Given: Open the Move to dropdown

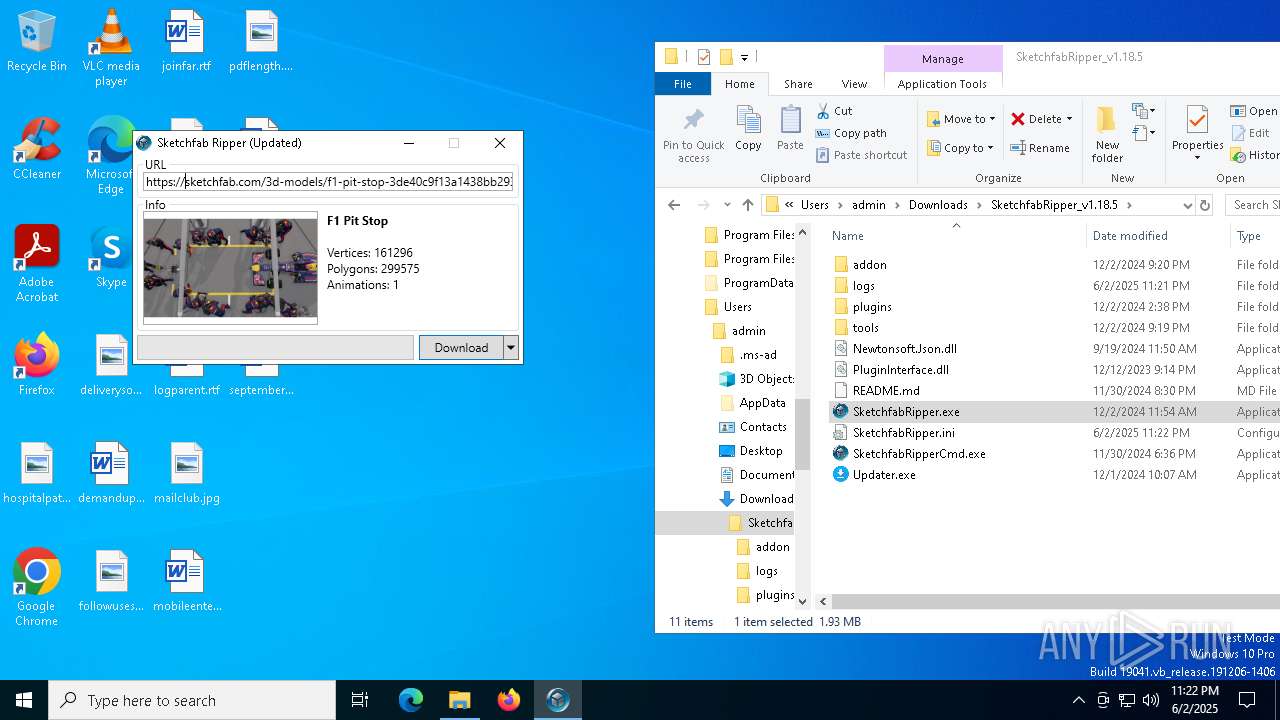Looking at the screenshot, I should pyautogui.click(x=961, y=118).
